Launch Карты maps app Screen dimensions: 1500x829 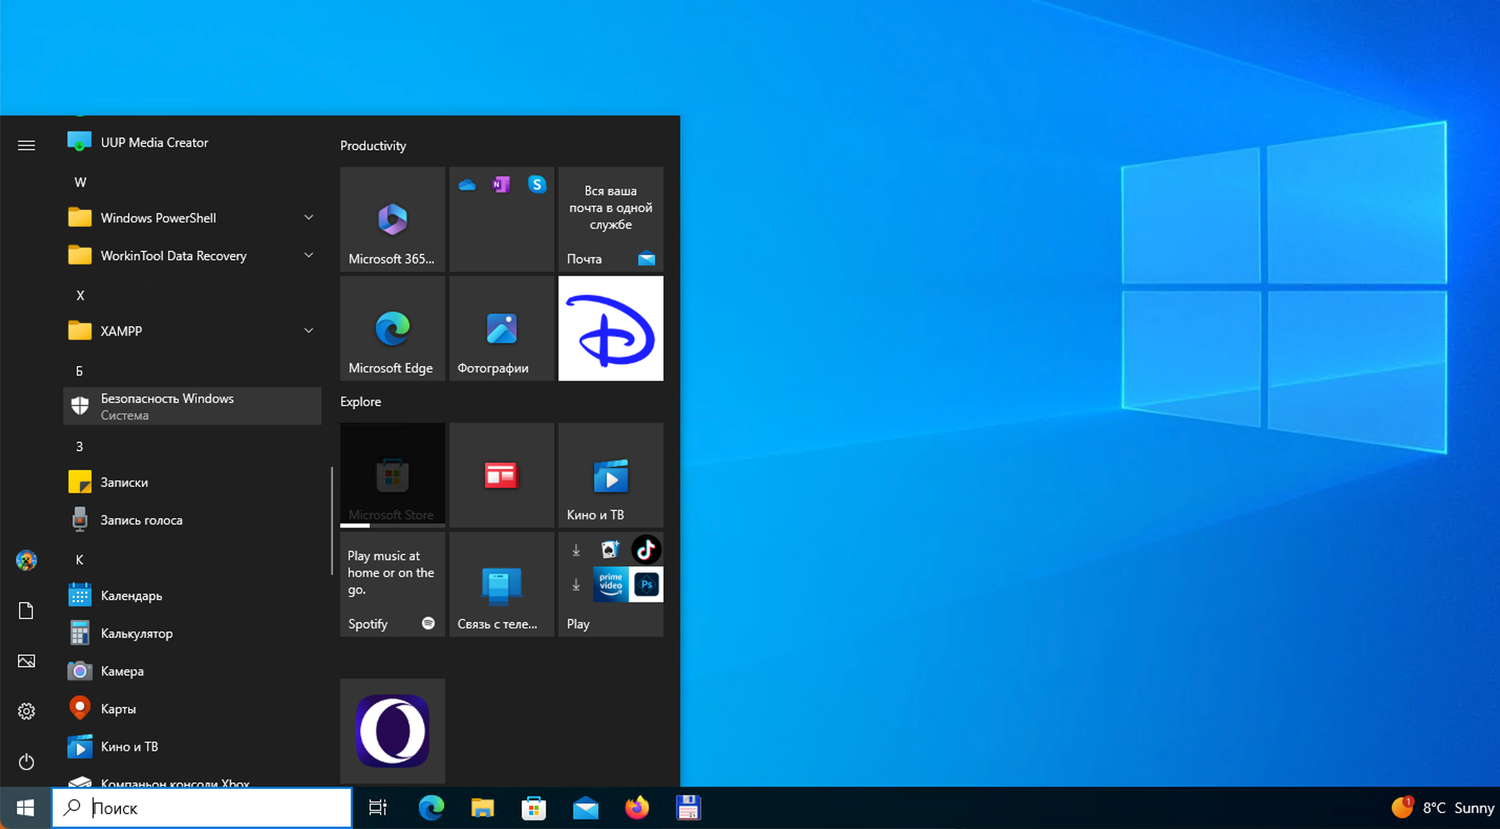tap(192, 709)
